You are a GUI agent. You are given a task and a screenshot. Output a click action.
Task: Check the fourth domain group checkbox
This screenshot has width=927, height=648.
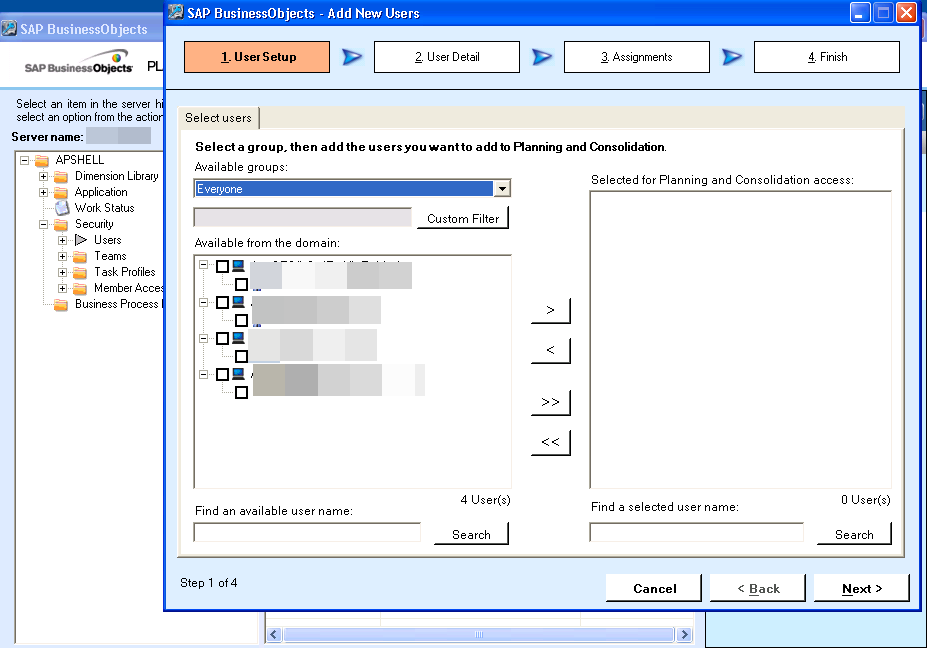point(222,374)
